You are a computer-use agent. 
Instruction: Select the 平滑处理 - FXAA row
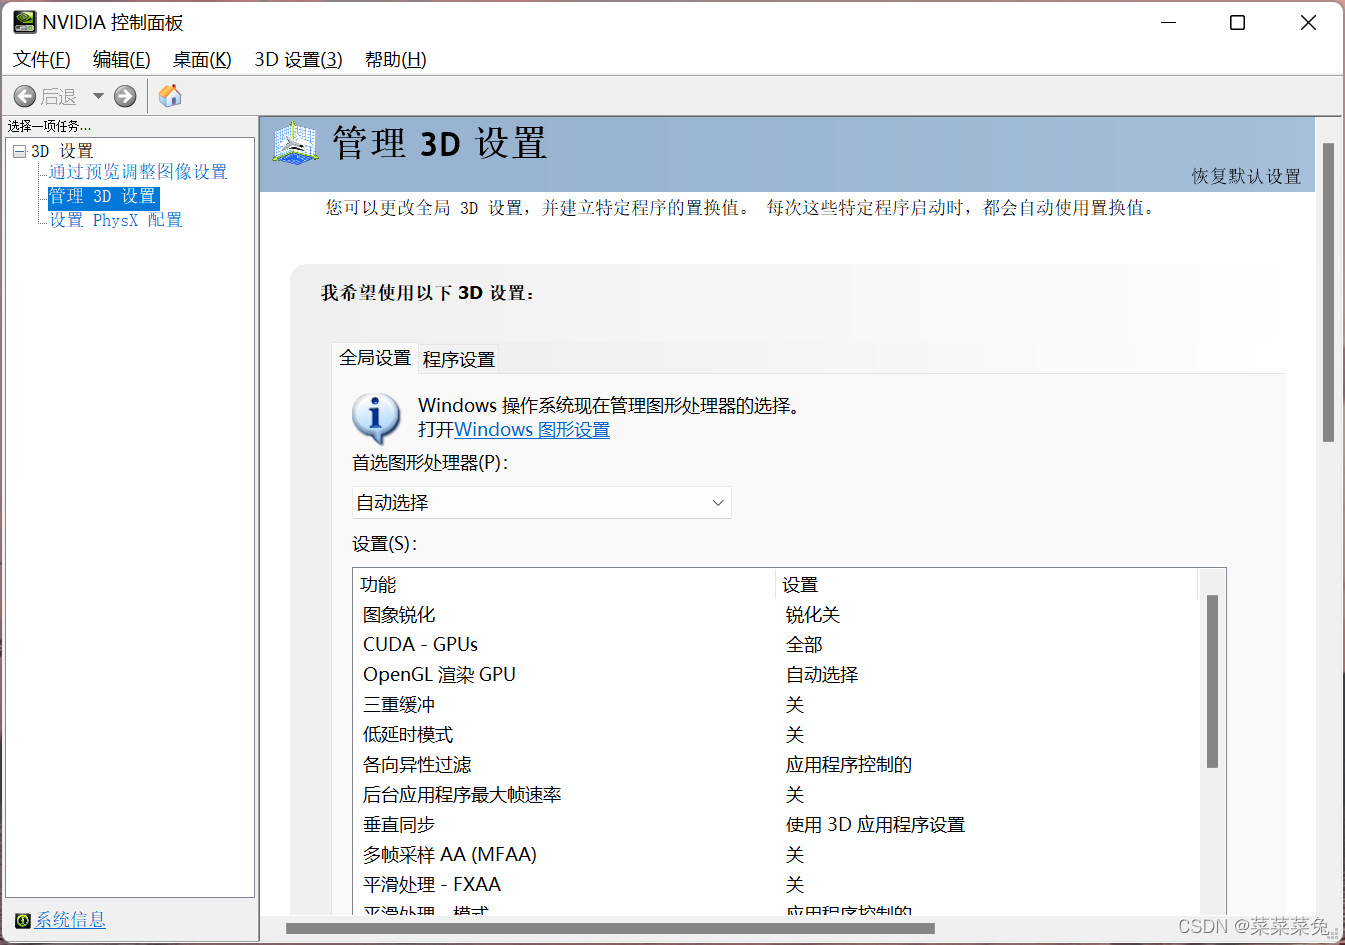(x=776, y=885)
